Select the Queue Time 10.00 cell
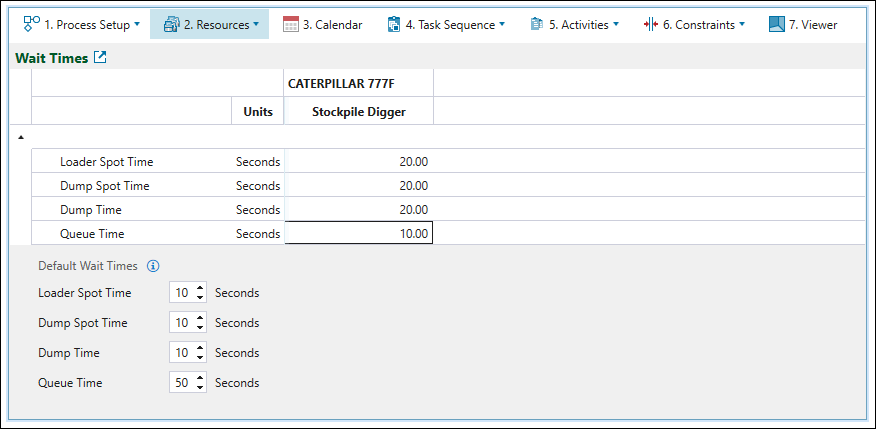The height and width of the screenshot is (431, 876). click(359, 234)
